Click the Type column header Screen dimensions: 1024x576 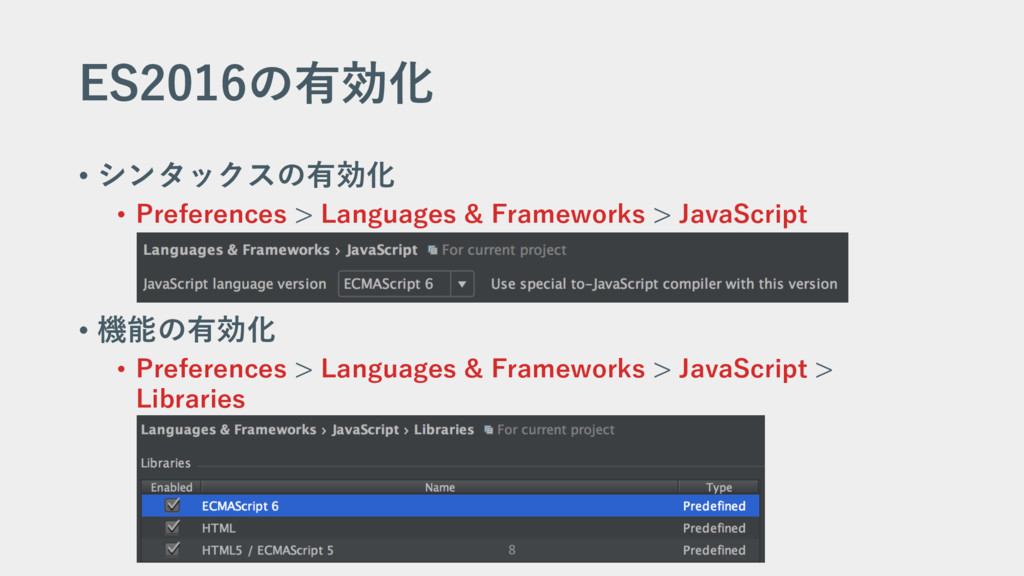[718, 487]
